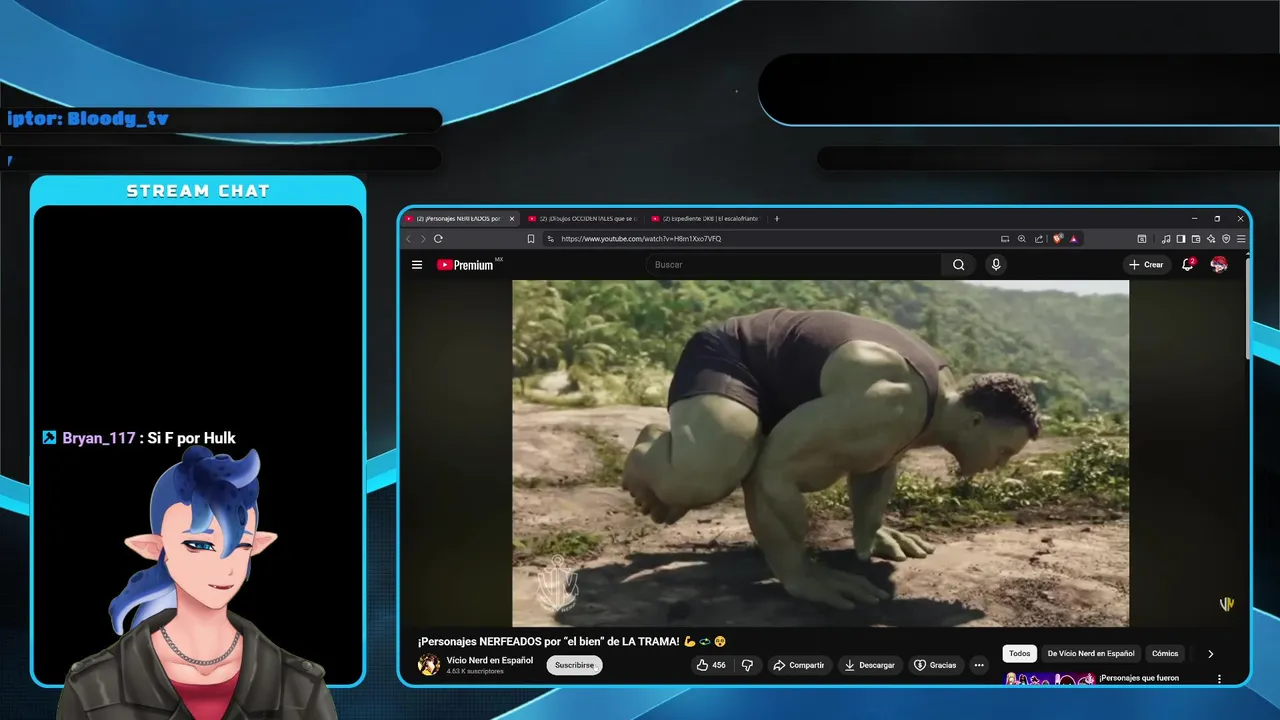Open the browser main menu

tap(1241, 239)
